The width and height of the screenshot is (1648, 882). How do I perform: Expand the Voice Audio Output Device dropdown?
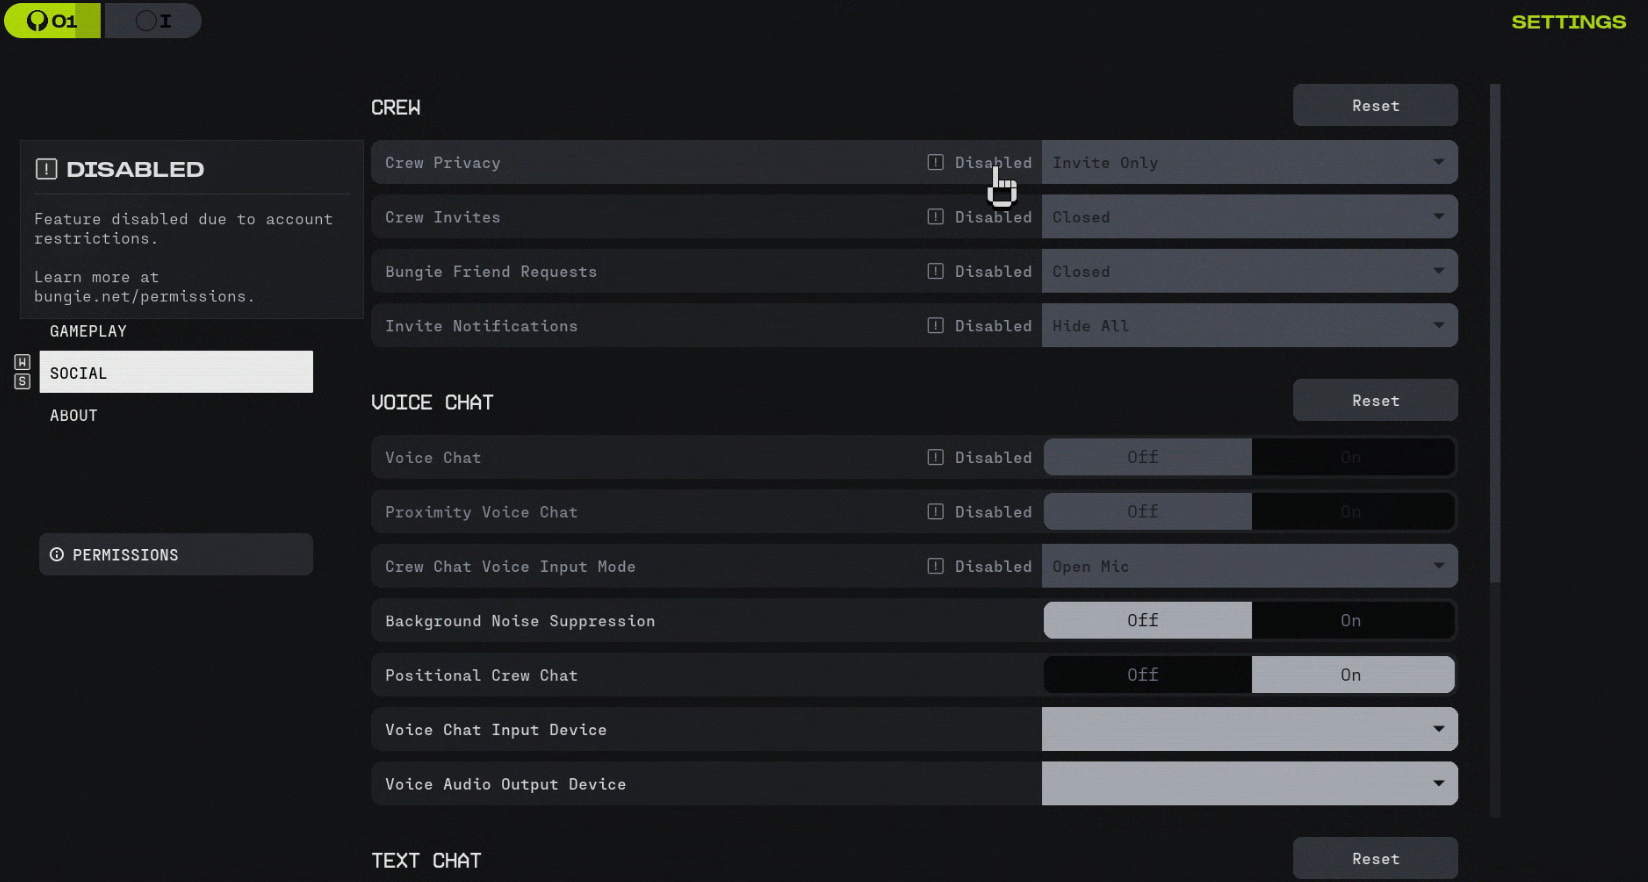(x=1248, y=785)
